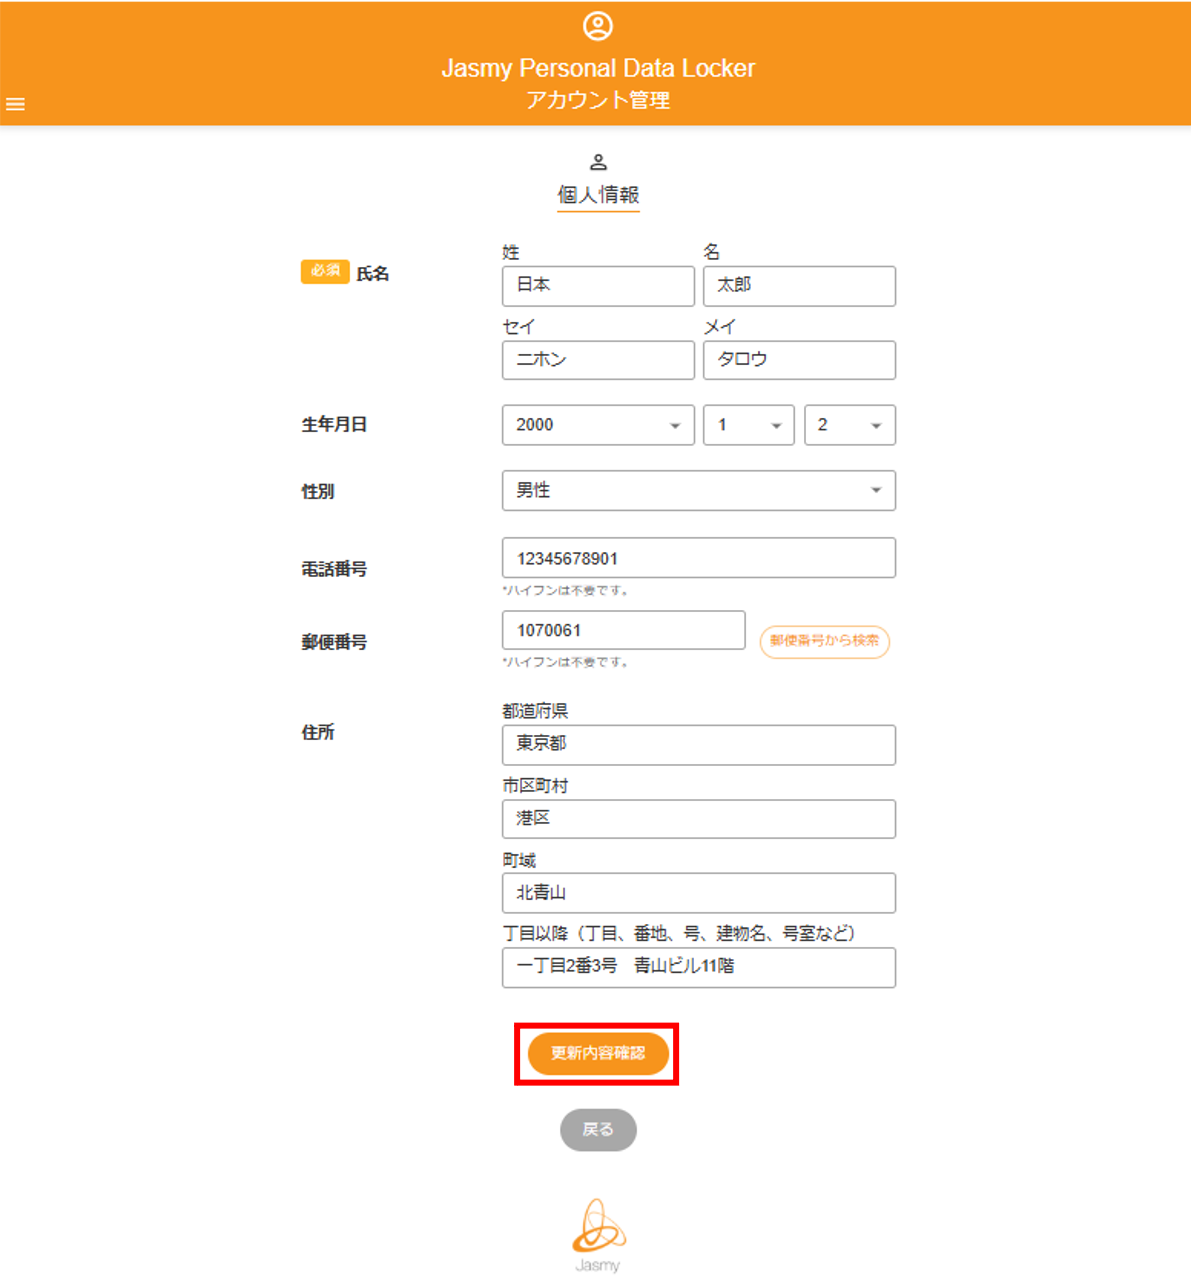Image resolution: width=1191 pixels, height=1281 pixels.
Task: Click the 生年月日 label
Action: coord(334,425)
